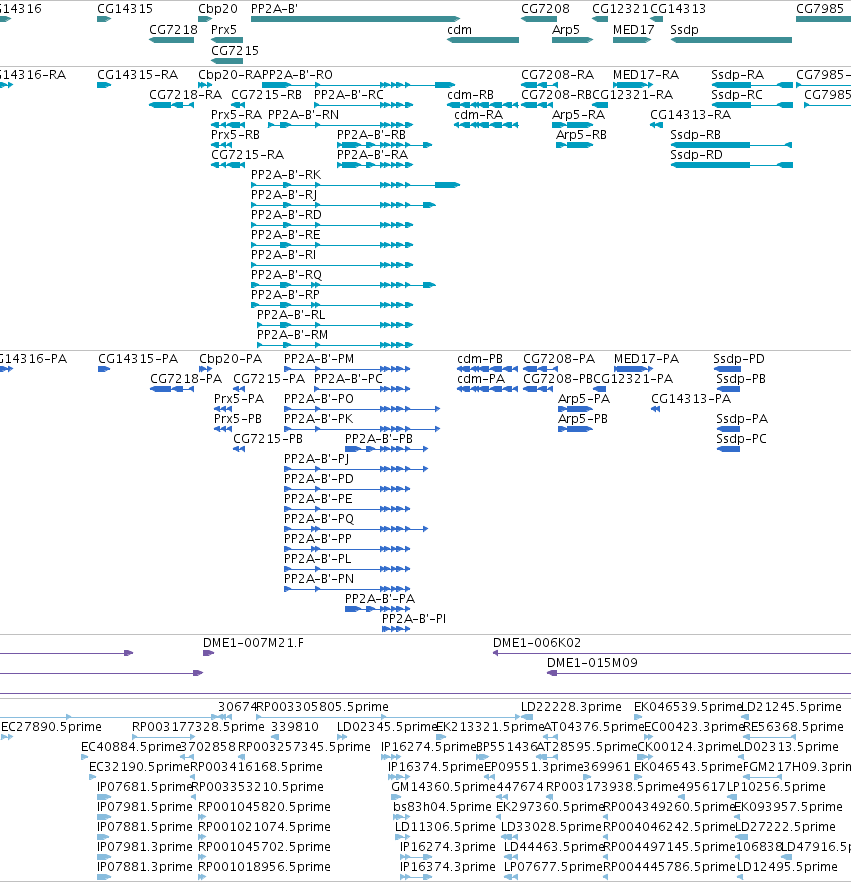Click transcript PP2A-B'-RN label
The width and height of the screenshot is (851, 882).
303,115
